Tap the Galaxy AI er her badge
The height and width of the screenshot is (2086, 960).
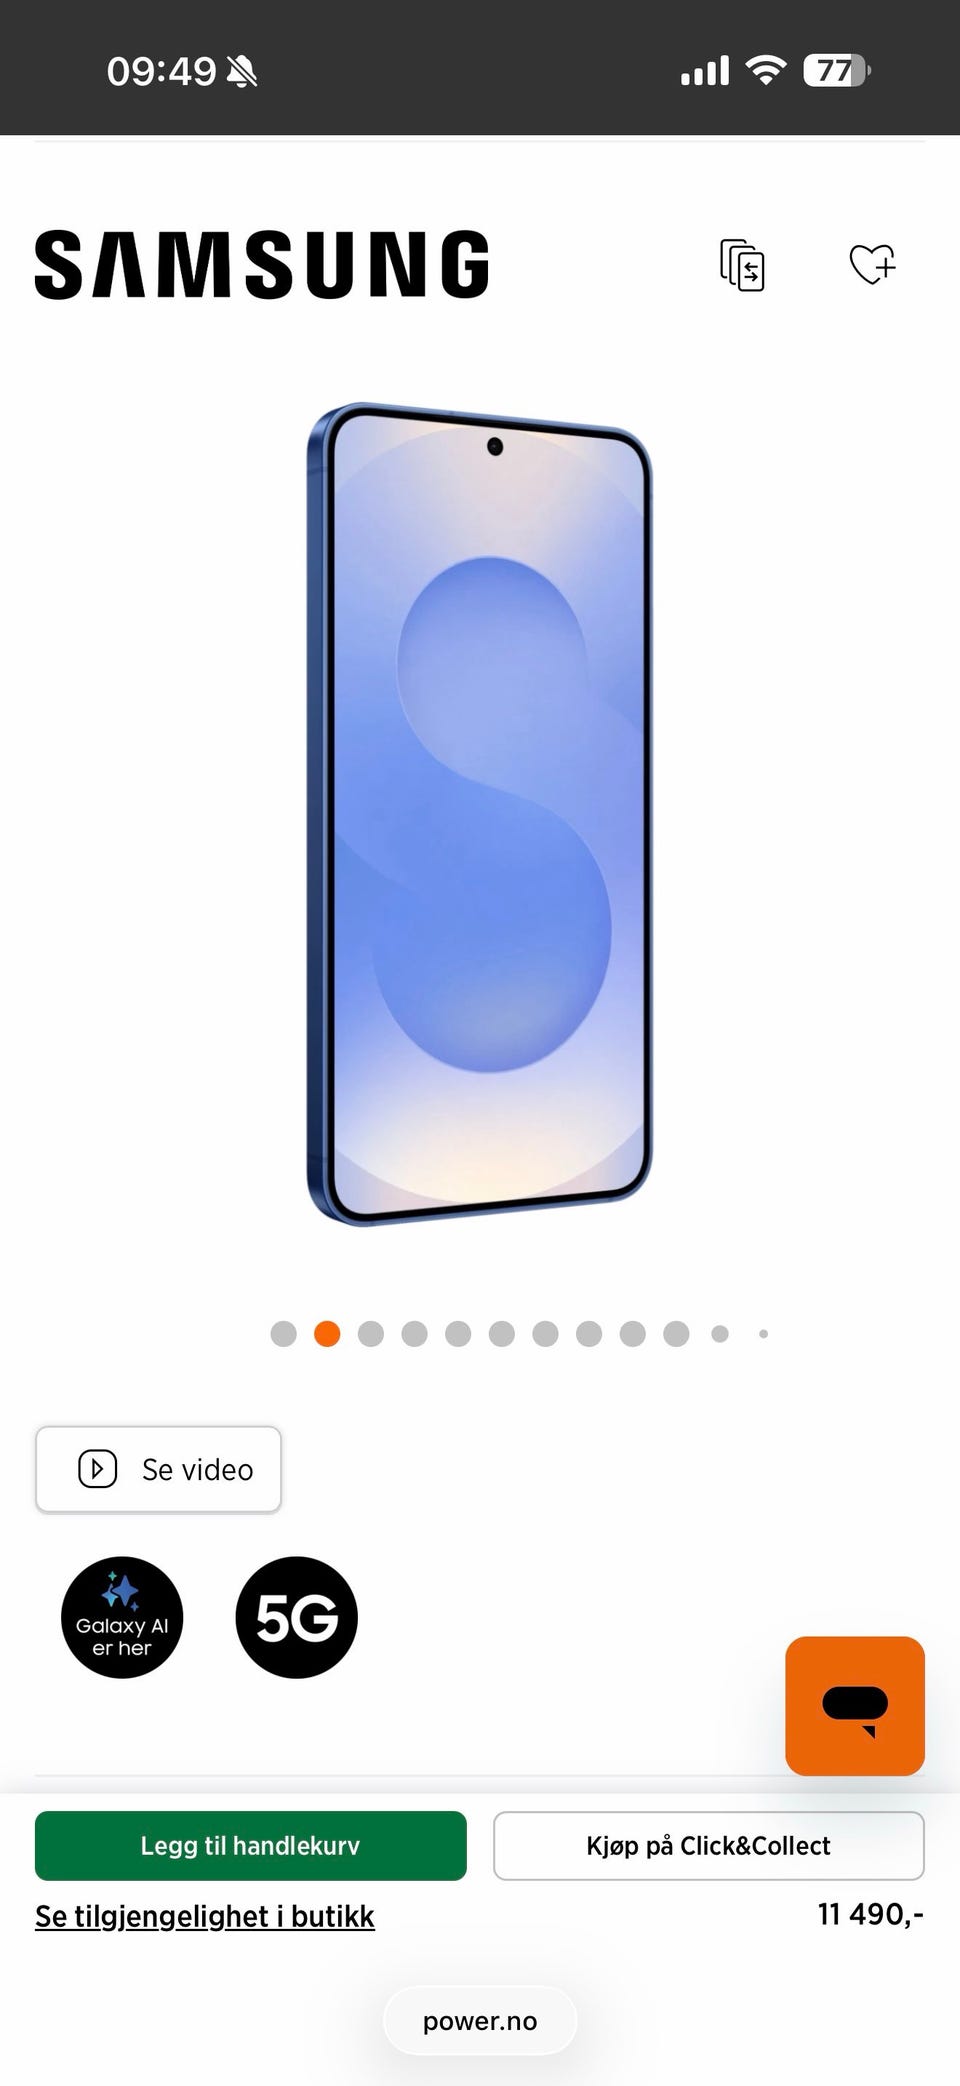pyautogui.click(x=122, y=1617)
